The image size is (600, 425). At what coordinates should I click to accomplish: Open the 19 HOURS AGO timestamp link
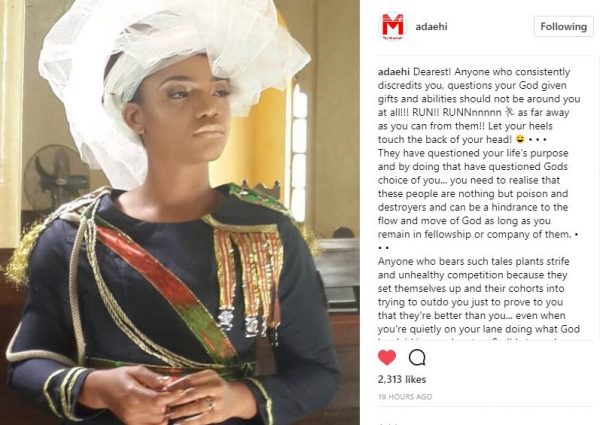405,397
